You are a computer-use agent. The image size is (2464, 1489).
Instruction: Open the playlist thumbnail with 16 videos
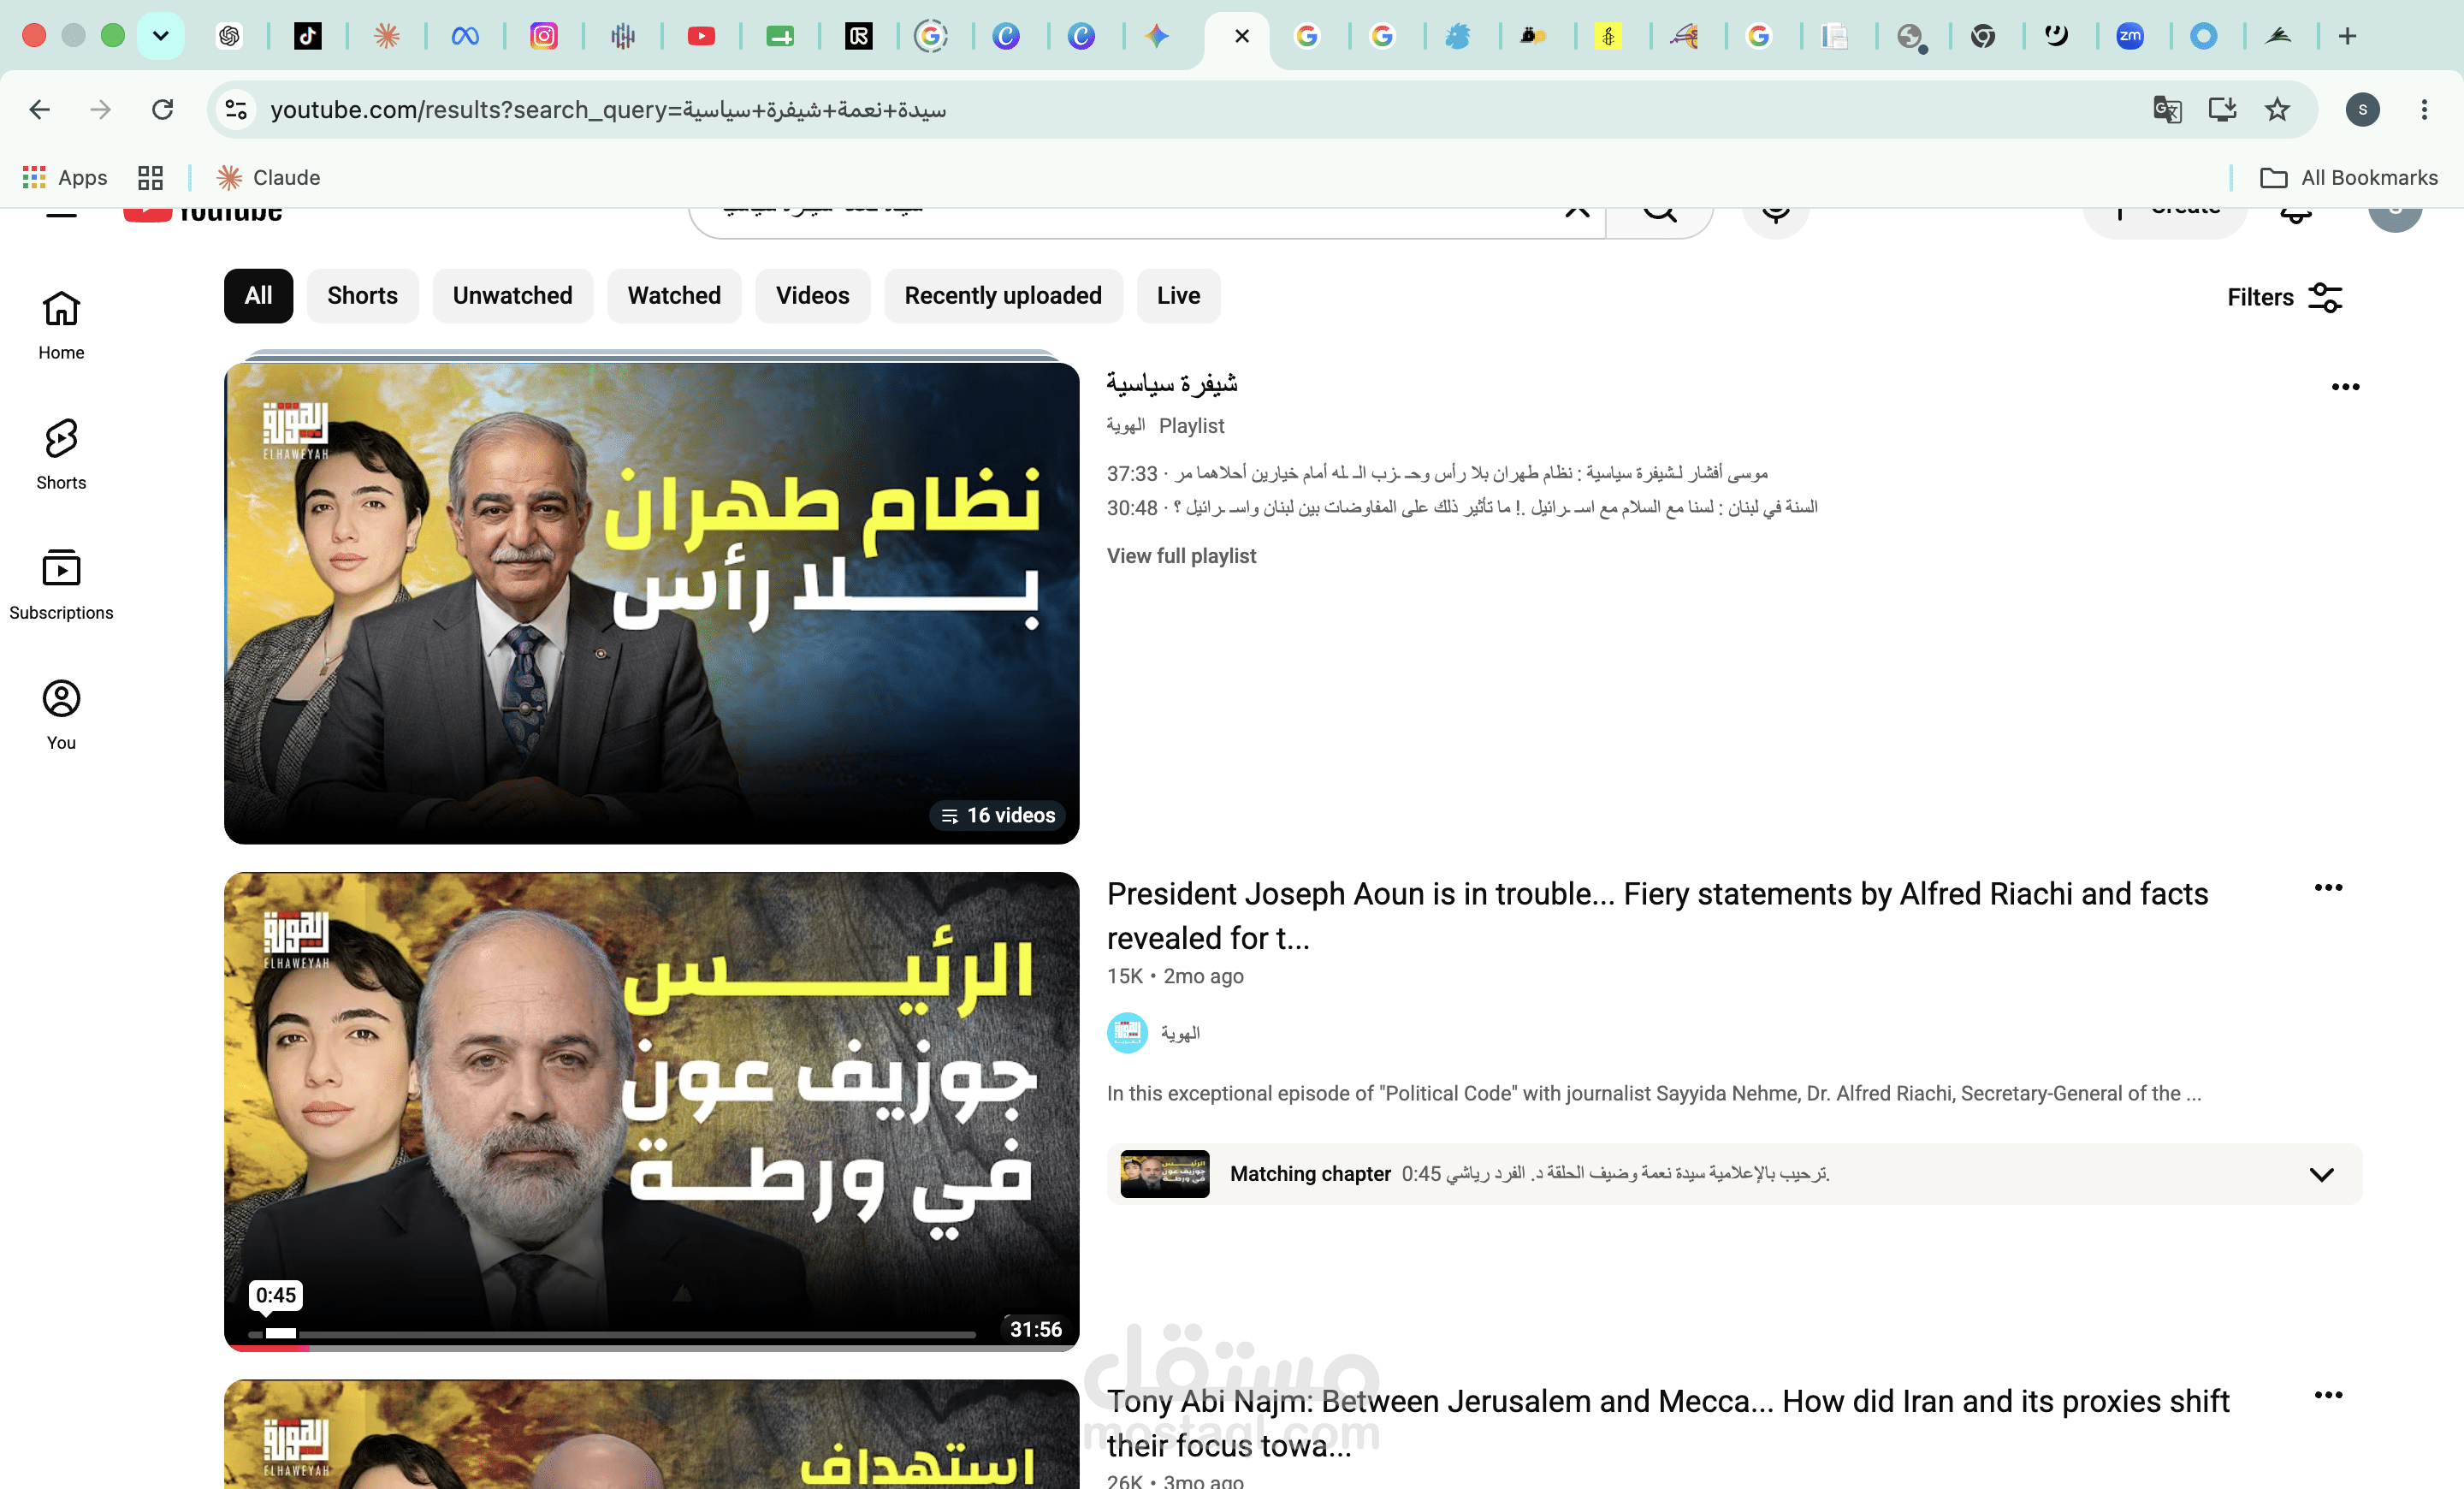(x=652, y=603)
